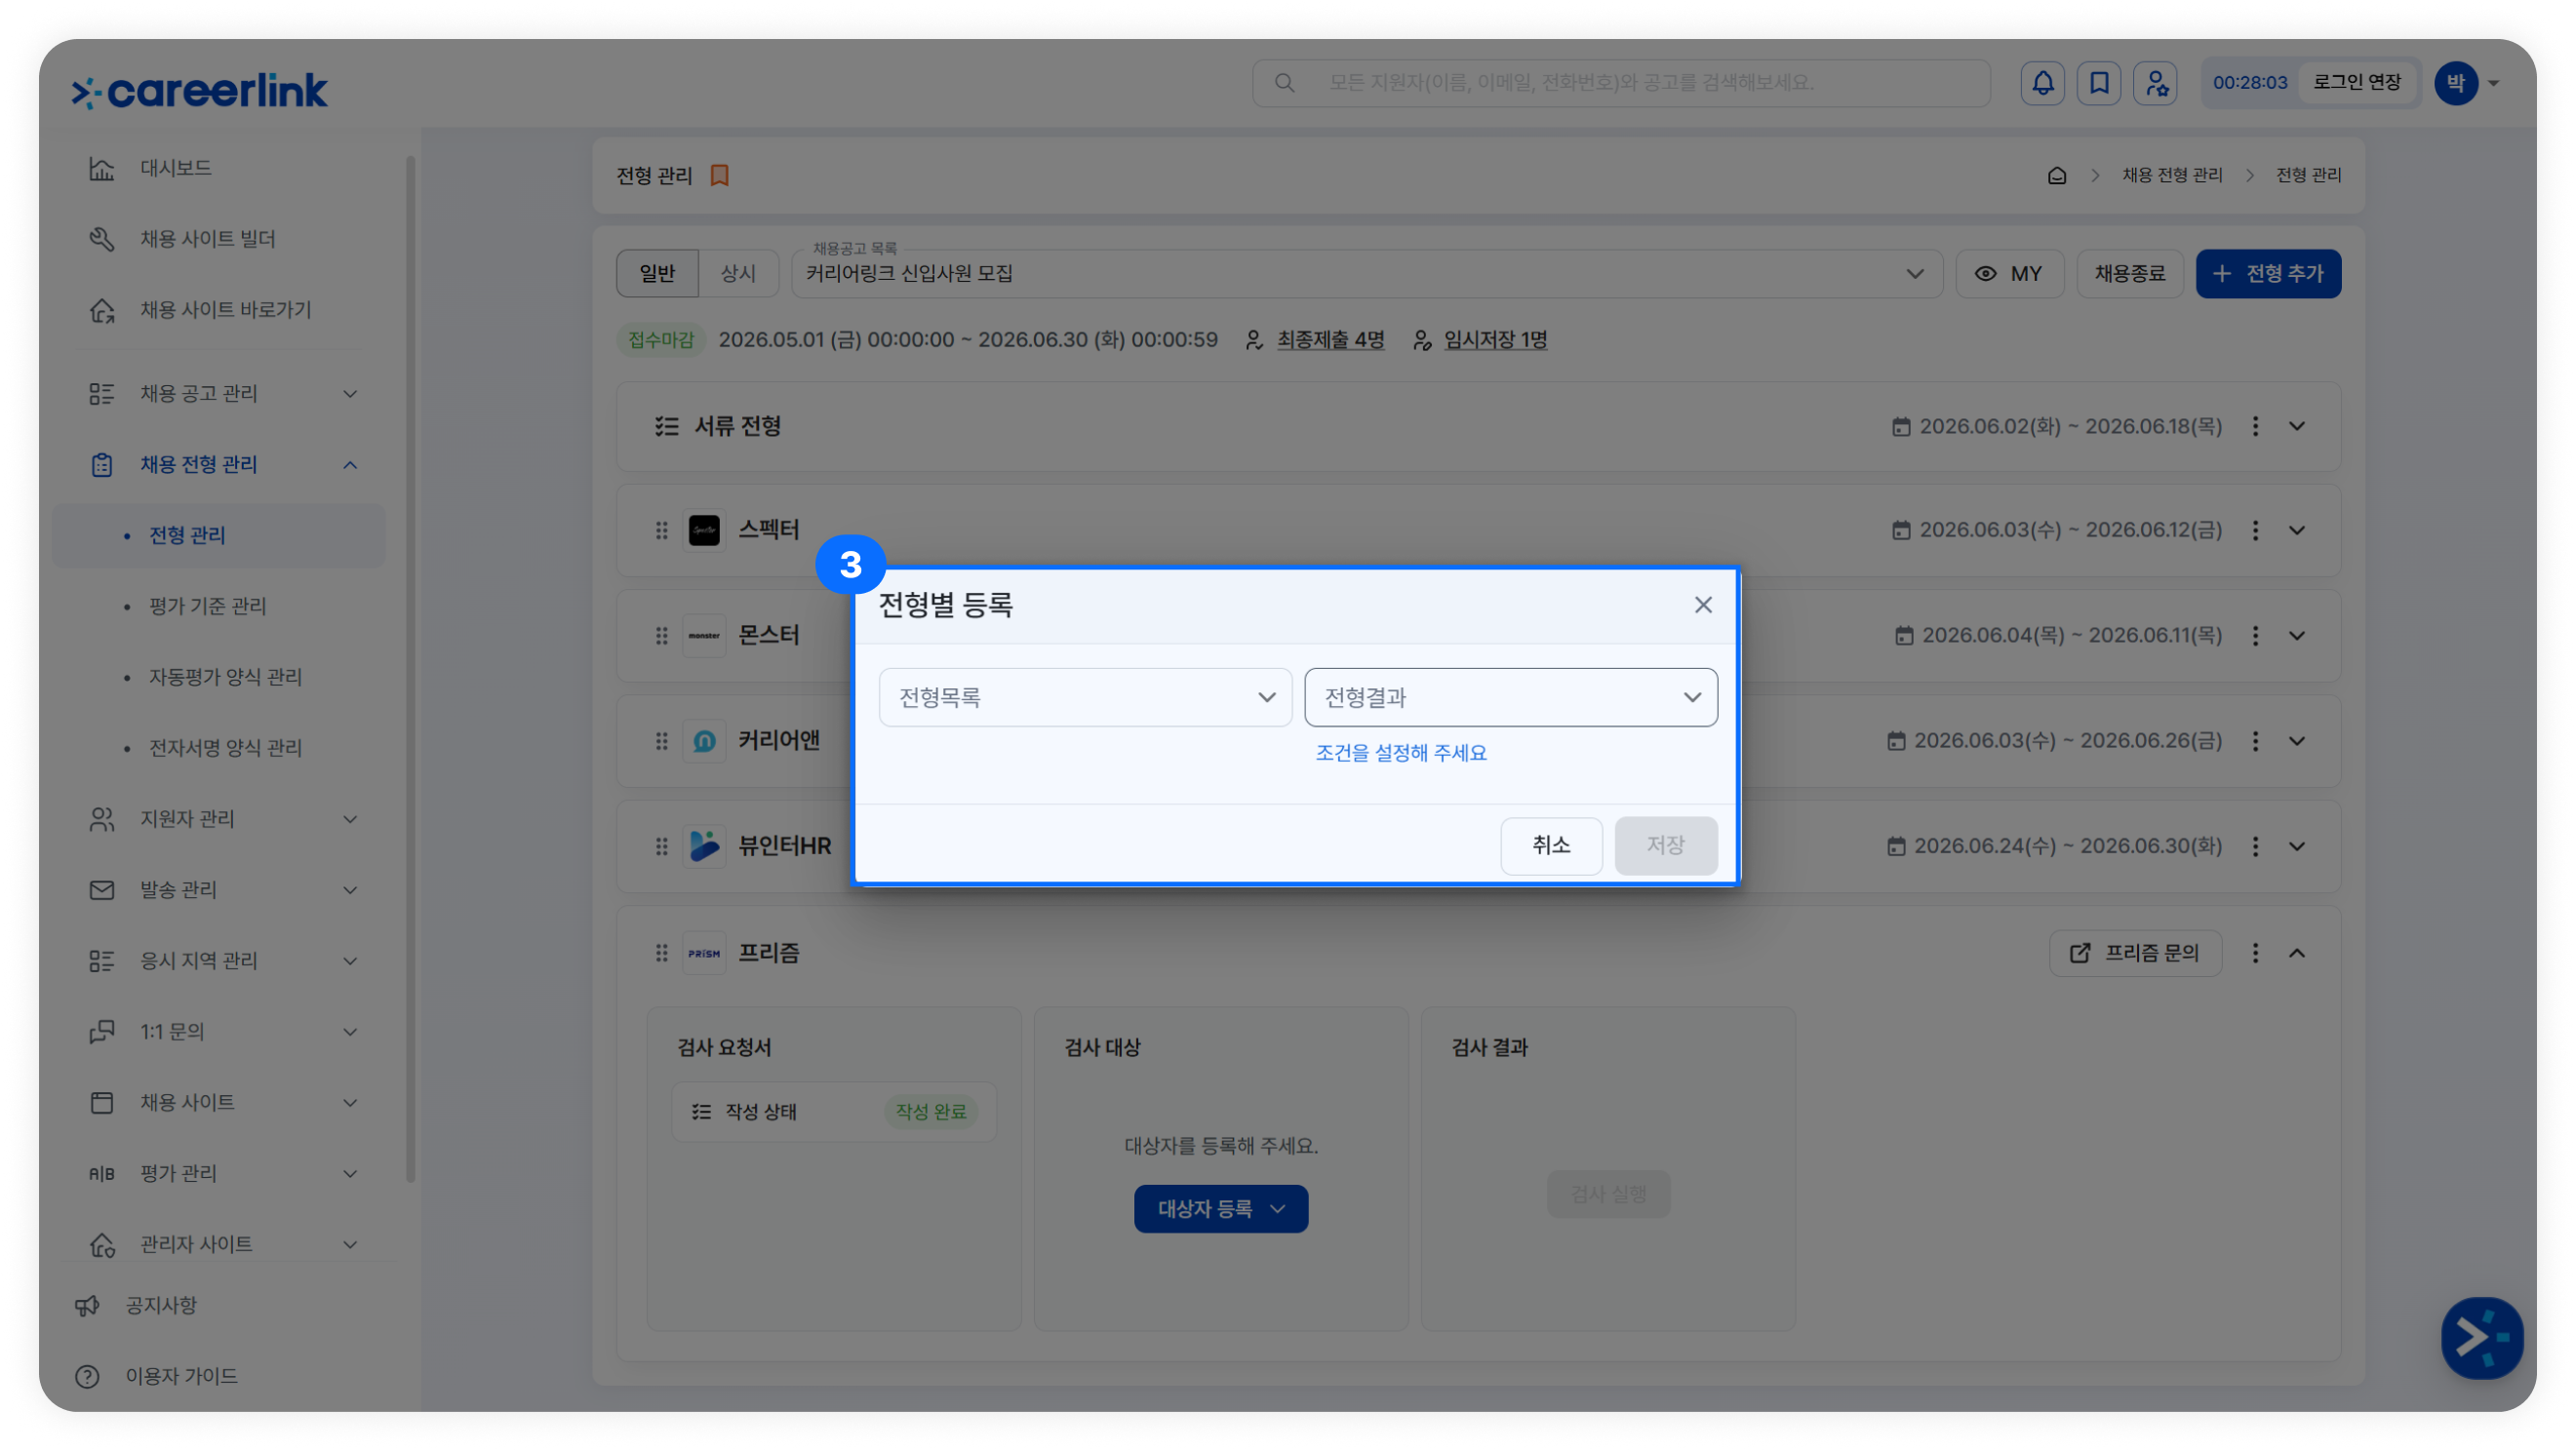The height and width of the screenshot is (1451, 2576).
Task: Open the 채용공고 목록 dropdown
Action: pos(1366,274)
